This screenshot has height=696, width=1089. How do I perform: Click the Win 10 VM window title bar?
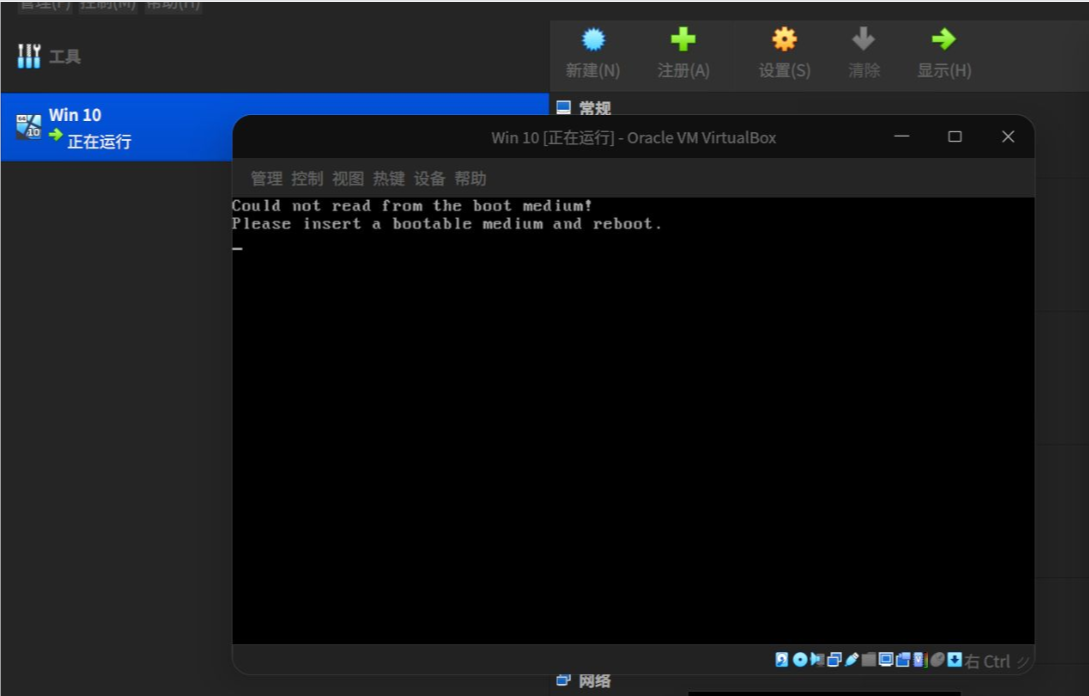click(633, 138)
